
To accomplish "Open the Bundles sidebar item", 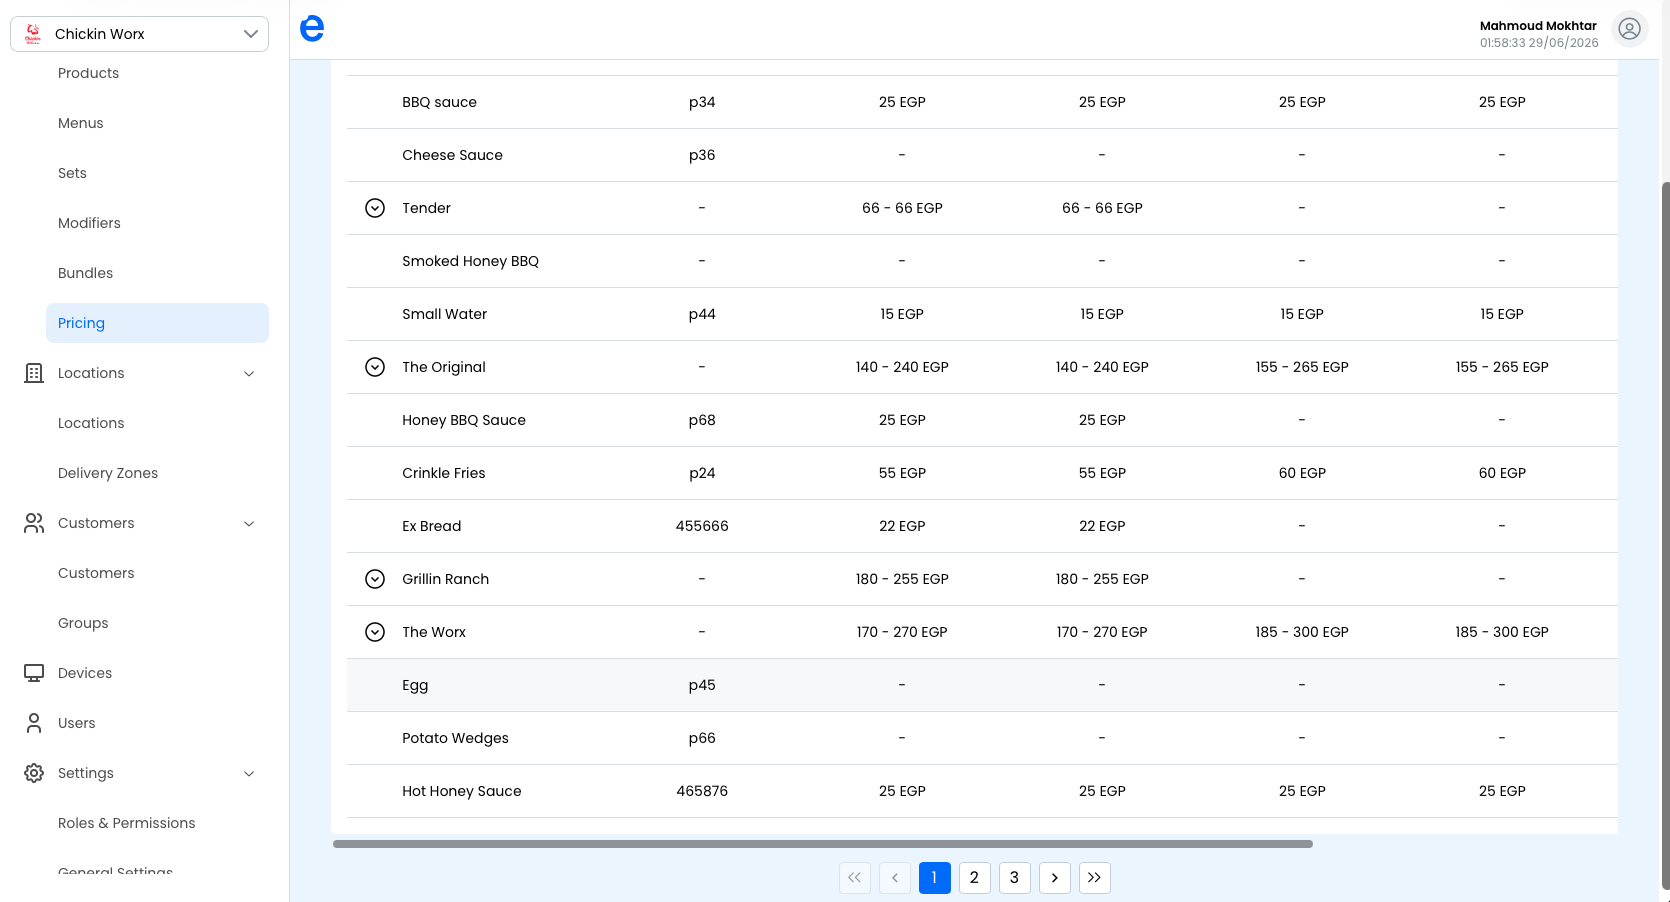I will (x=85, y=273).
